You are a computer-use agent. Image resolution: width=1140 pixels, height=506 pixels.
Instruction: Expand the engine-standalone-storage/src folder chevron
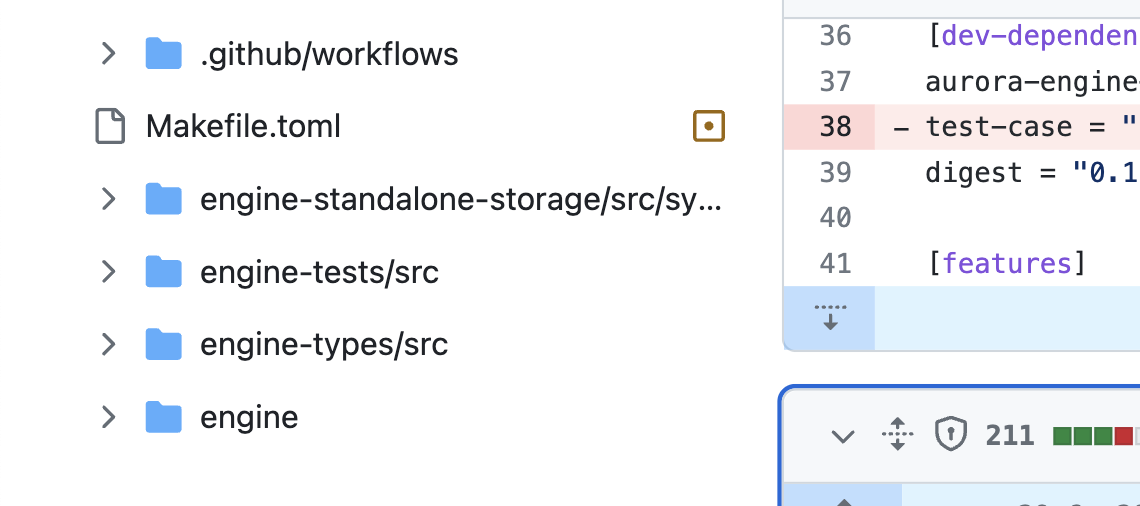click(108, 198)
